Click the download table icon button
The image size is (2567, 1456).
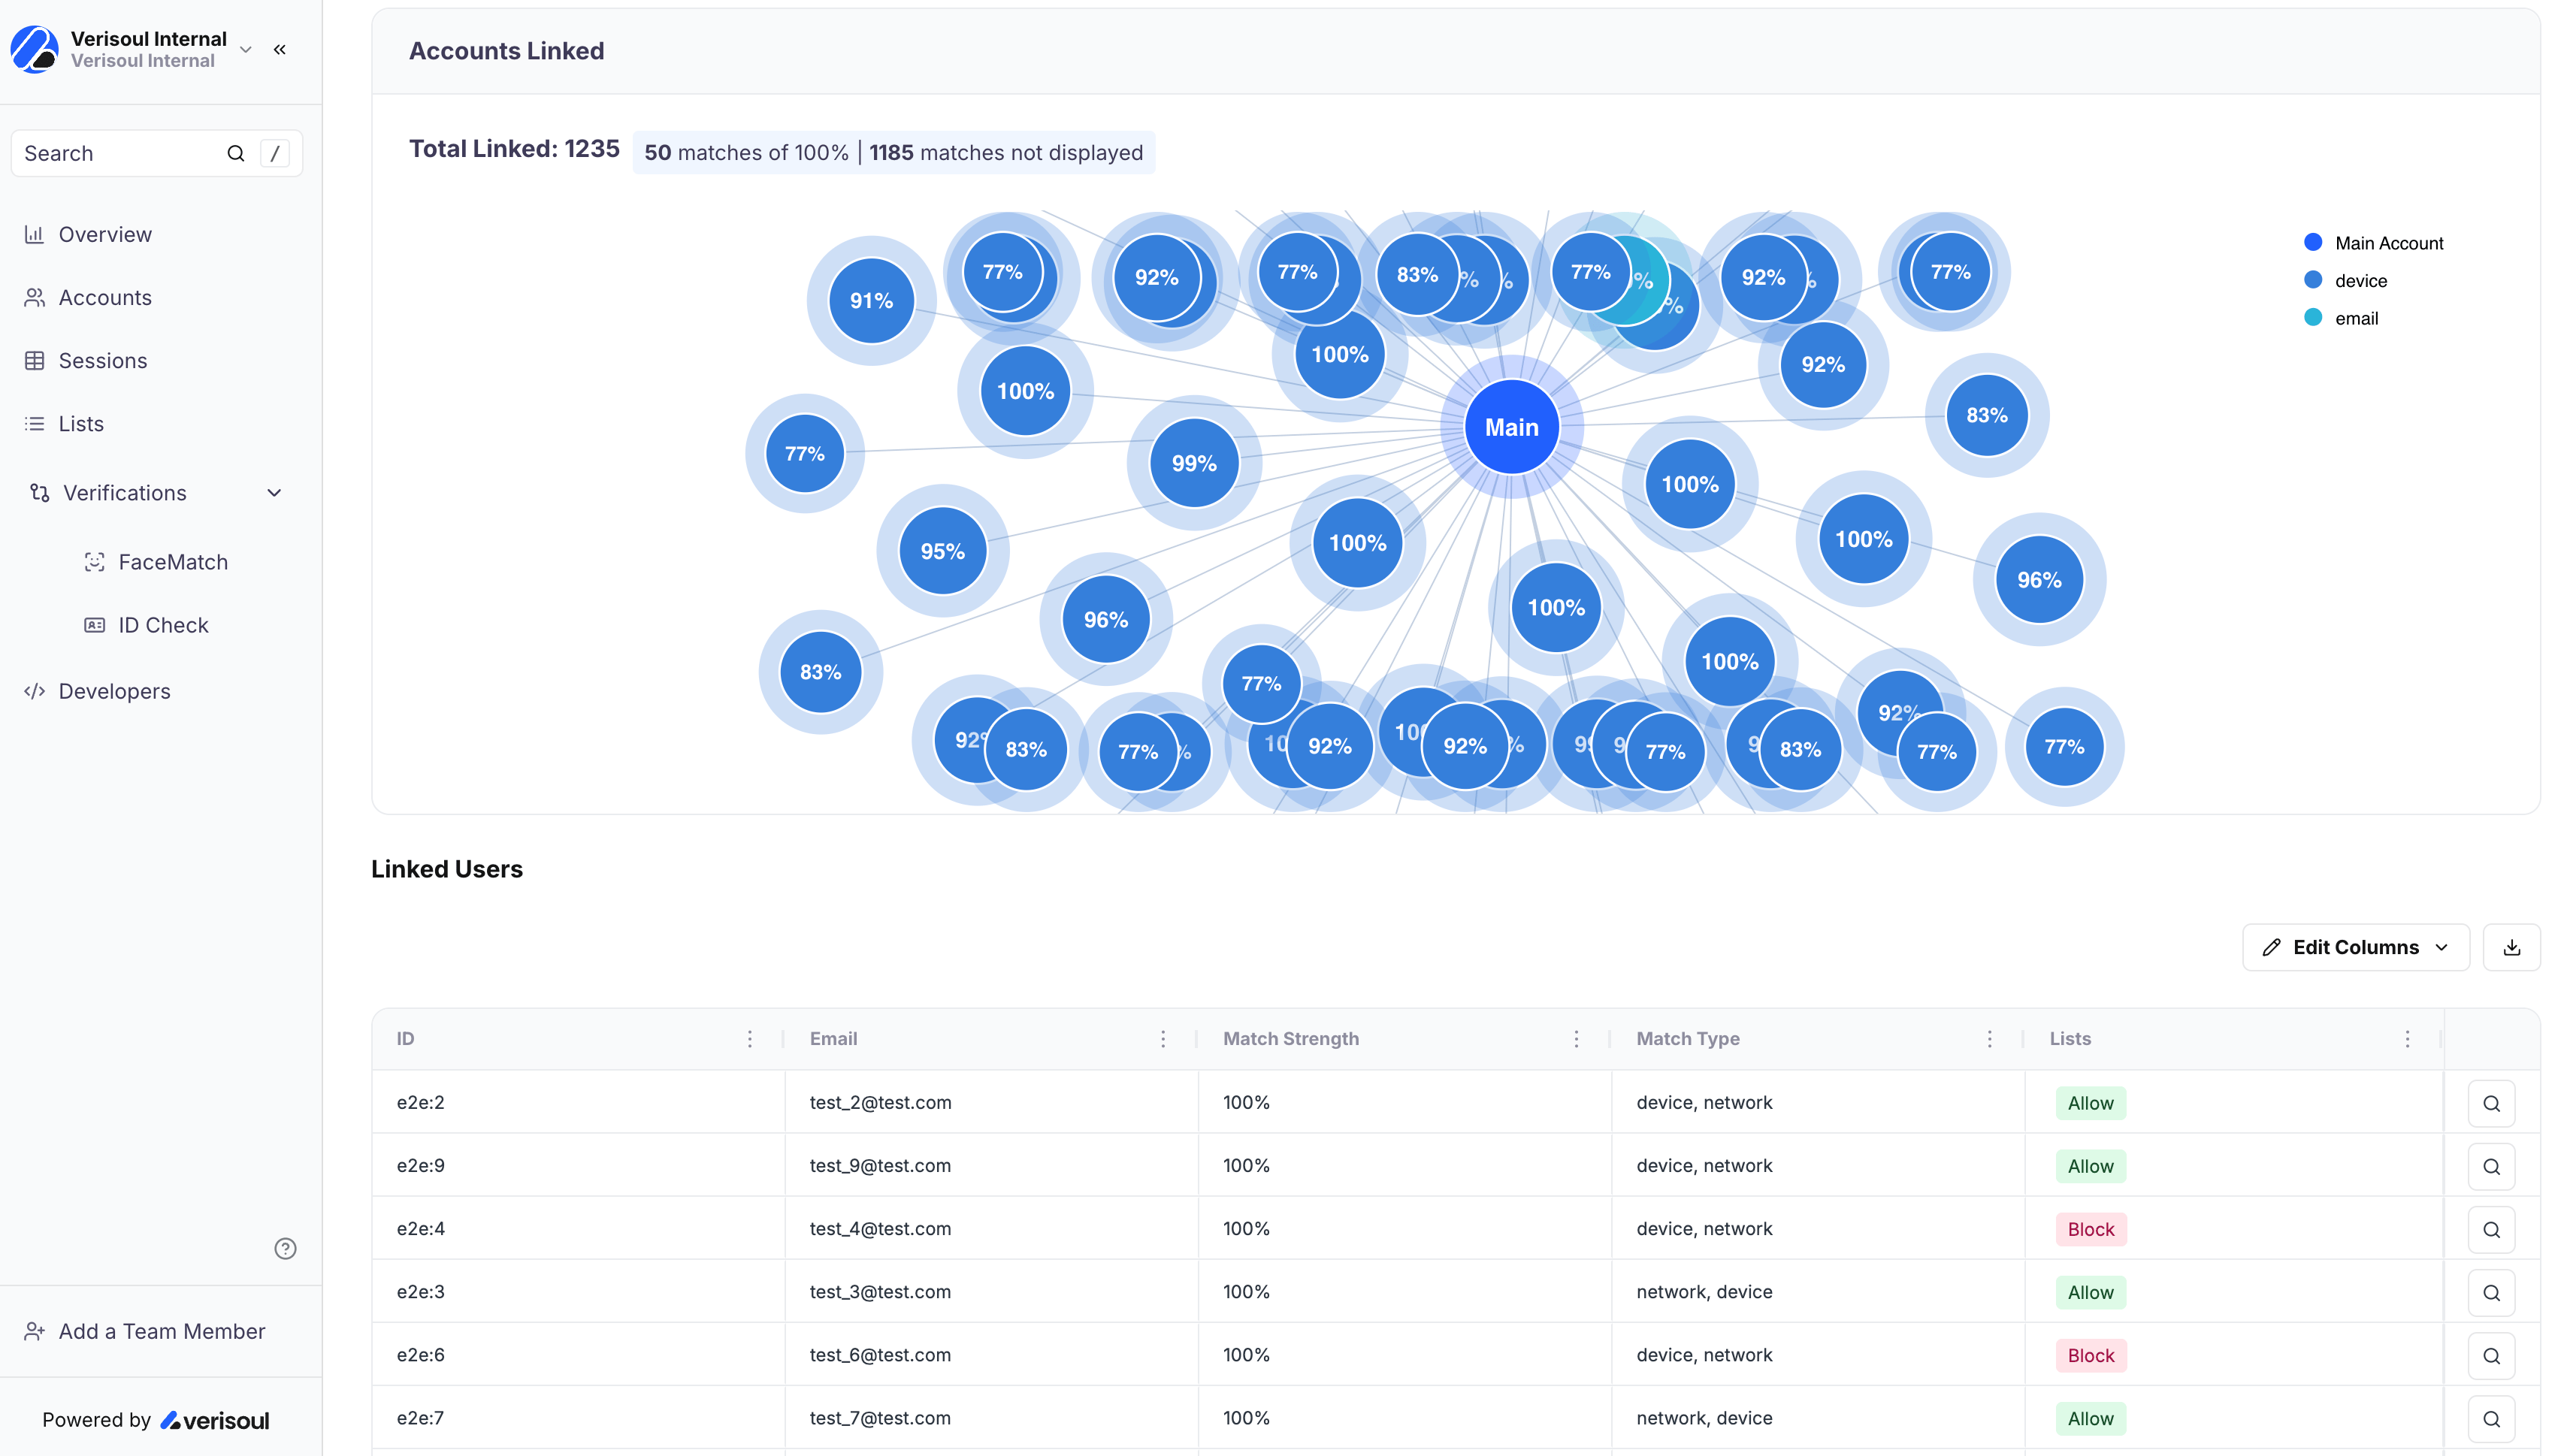pyautogui.click(x=2511, y=947)
